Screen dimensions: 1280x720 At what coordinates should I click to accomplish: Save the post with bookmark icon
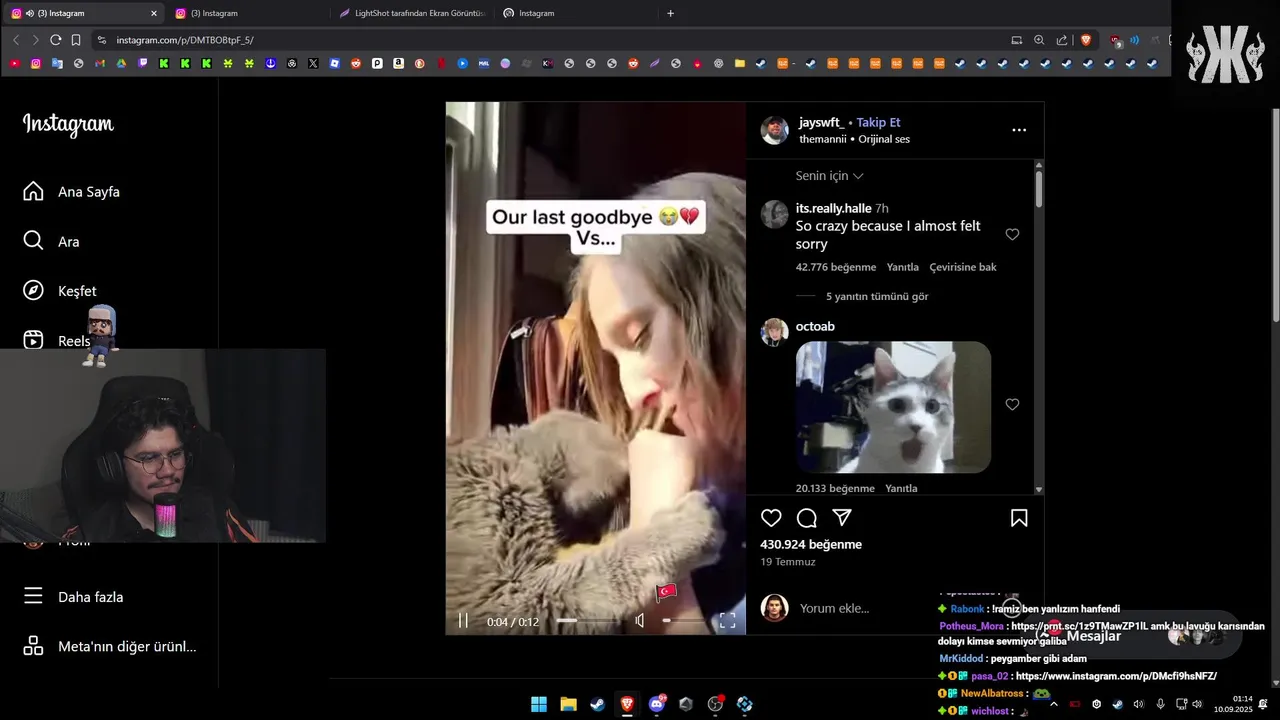[x=1019, y=518]
